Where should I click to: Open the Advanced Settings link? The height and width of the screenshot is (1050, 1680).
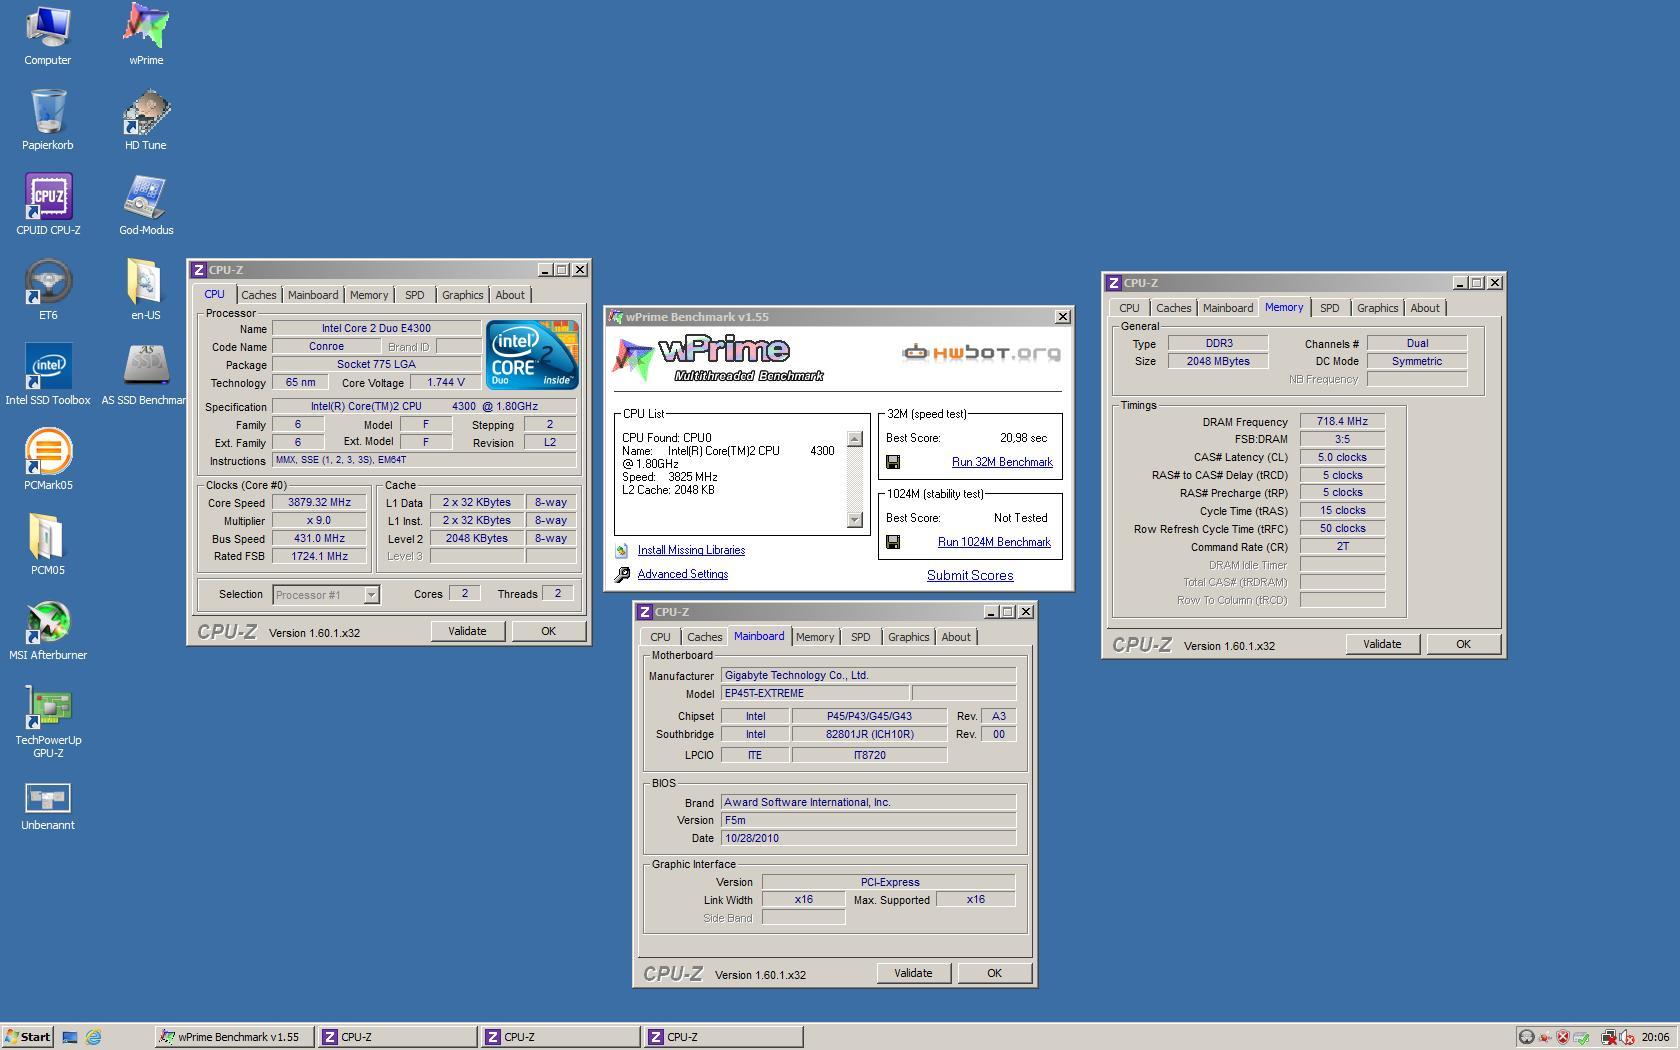point(683,574)
